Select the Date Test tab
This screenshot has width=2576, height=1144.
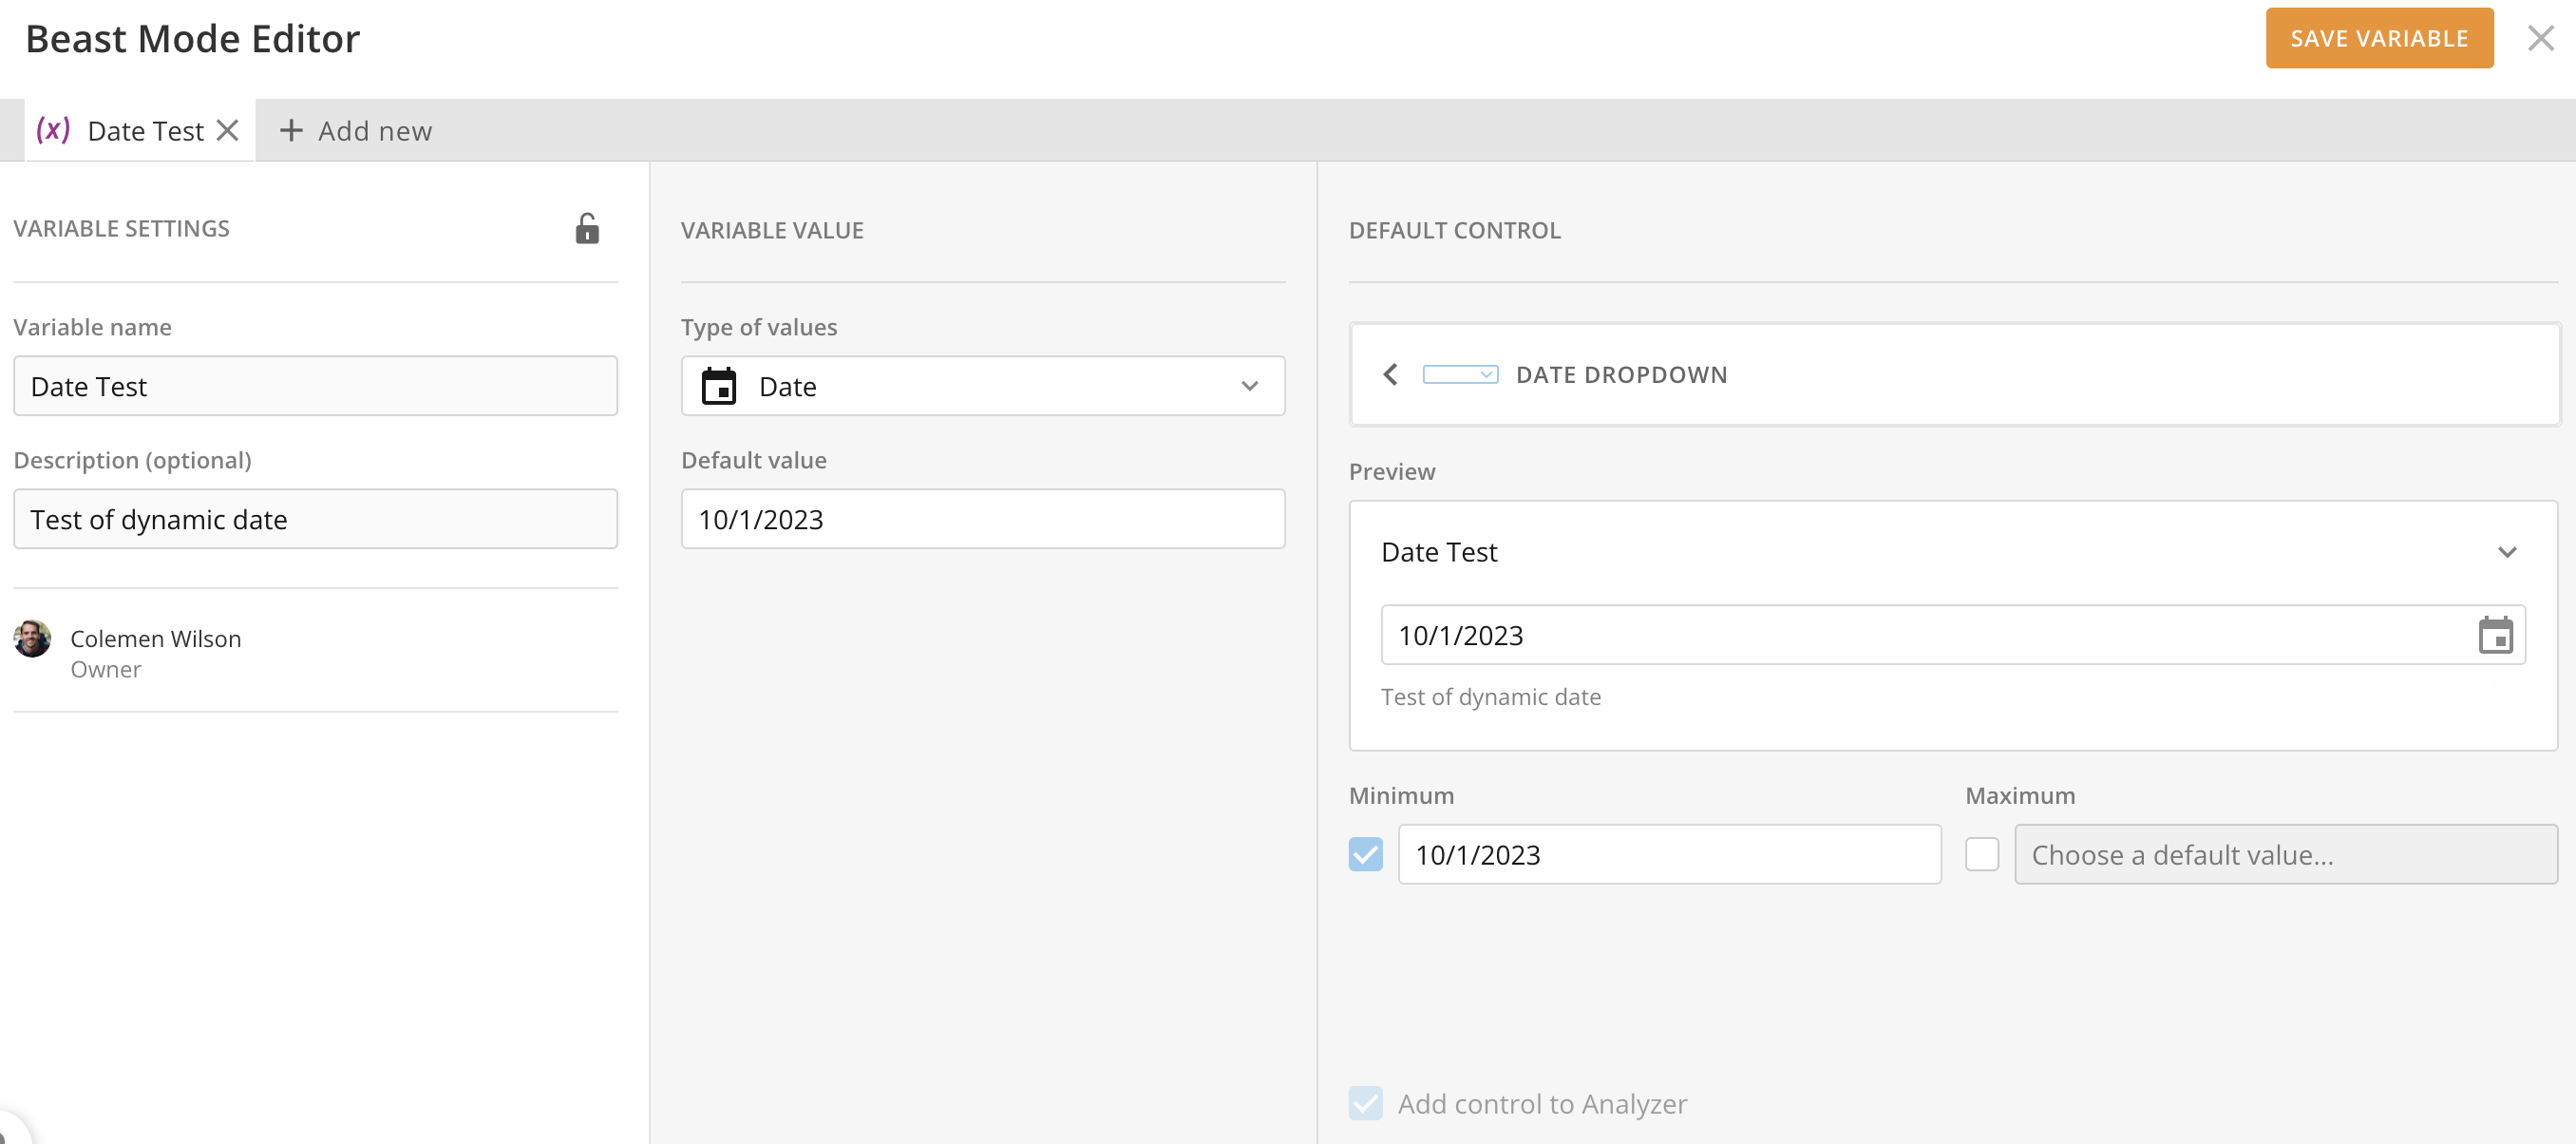(x=145, y=131)
